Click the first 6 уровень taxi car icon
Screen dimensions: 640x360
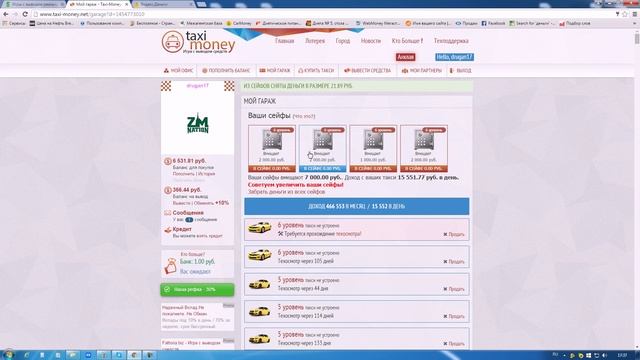click(260, 228)
